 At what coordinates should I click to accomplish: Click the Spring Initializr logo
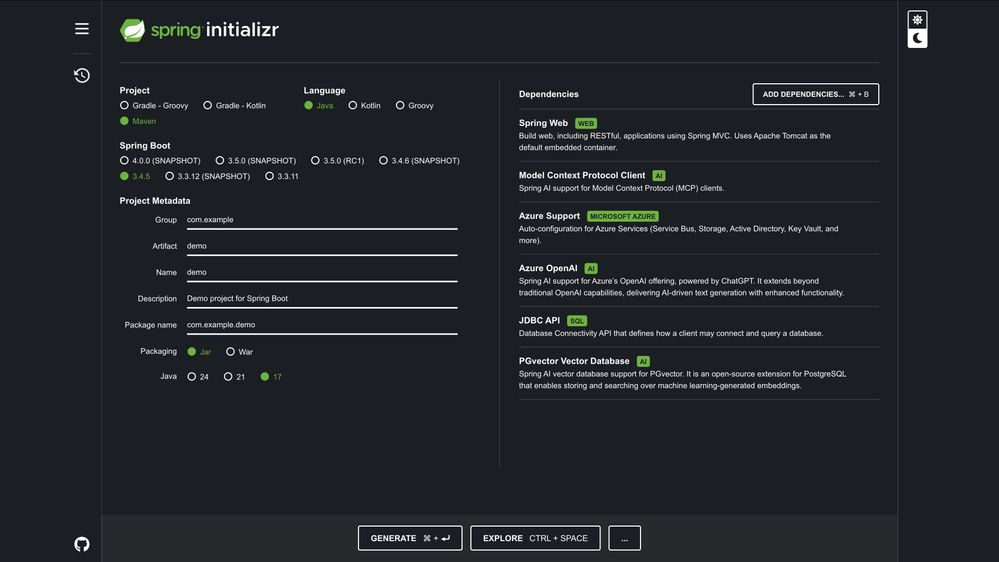pyautogui.click(x=199, y=30)
